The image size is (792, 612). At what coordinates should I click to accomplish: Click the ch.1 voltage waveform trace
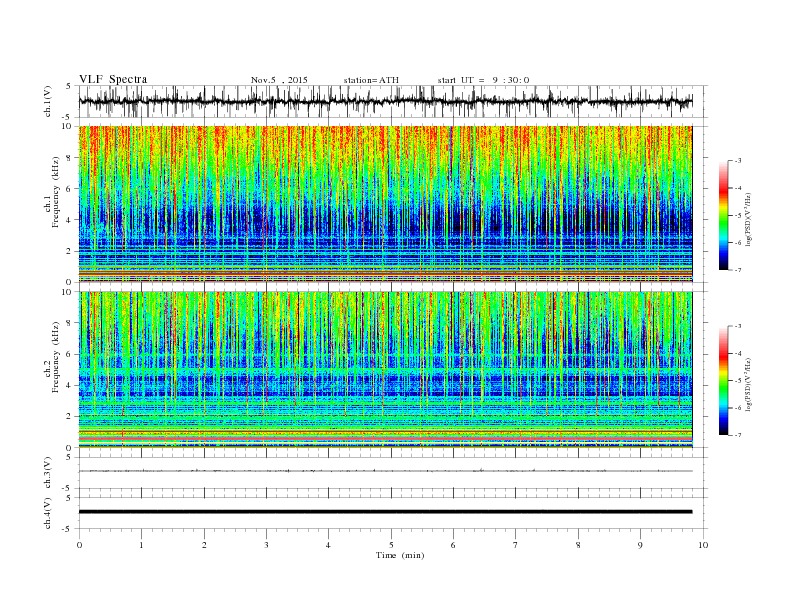[x=385, y=101]
